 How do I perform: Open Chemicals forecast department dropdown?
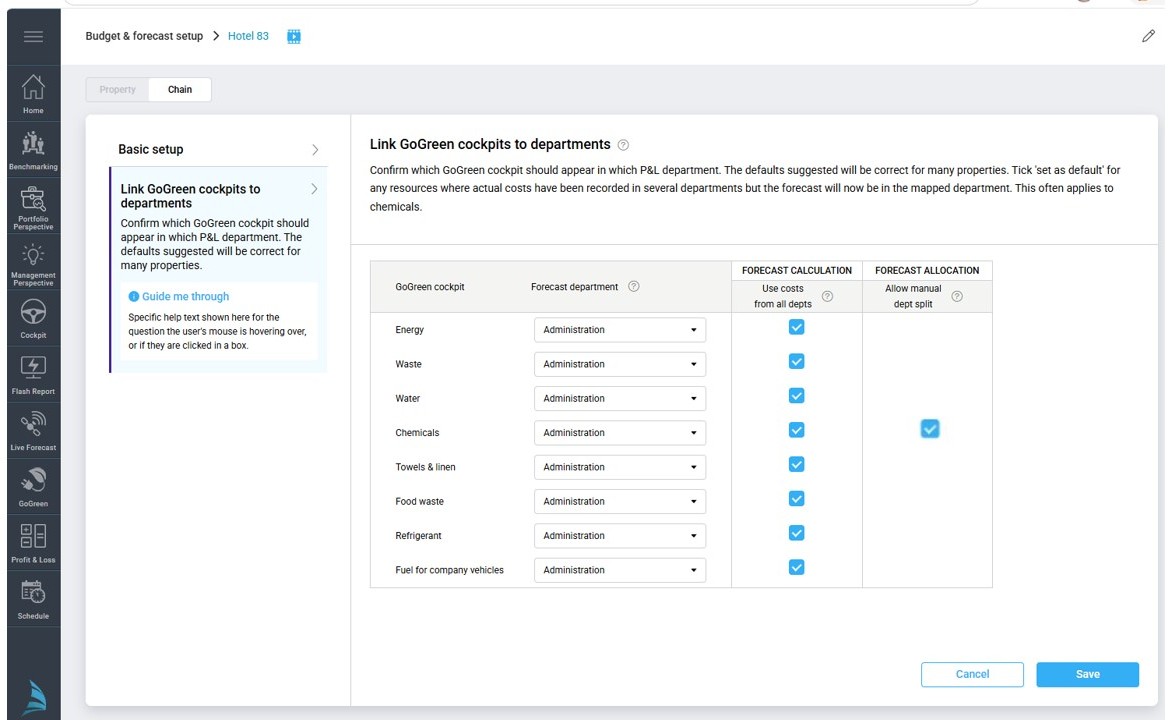[620, 433]
